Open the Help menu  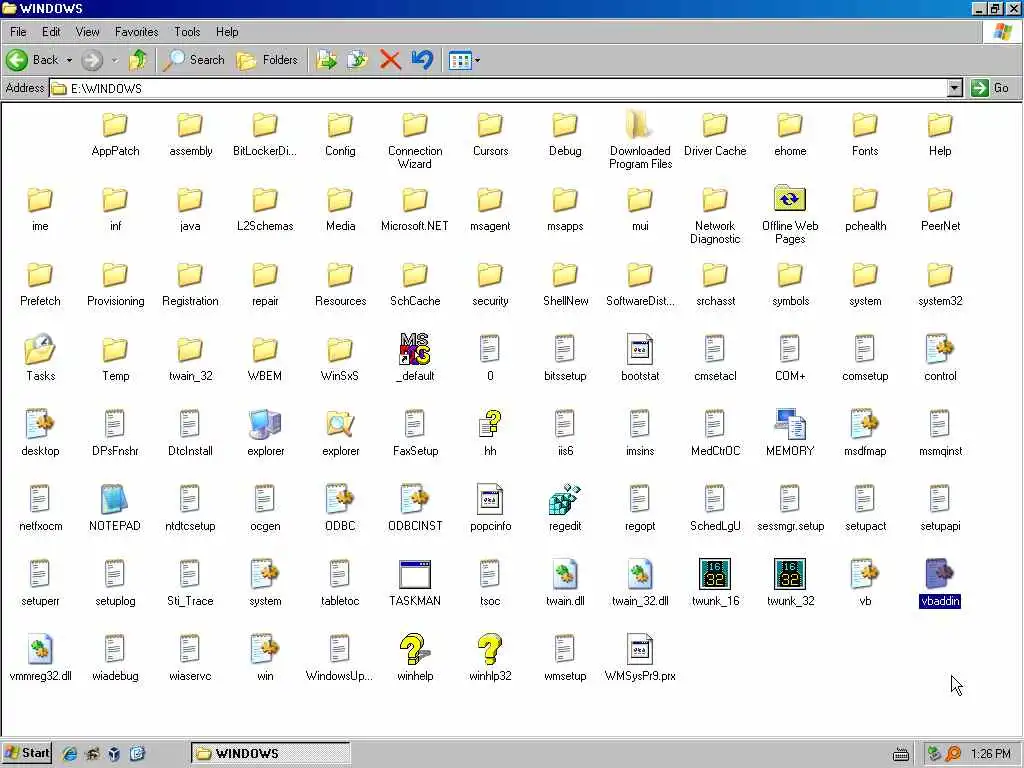(227, 31)
